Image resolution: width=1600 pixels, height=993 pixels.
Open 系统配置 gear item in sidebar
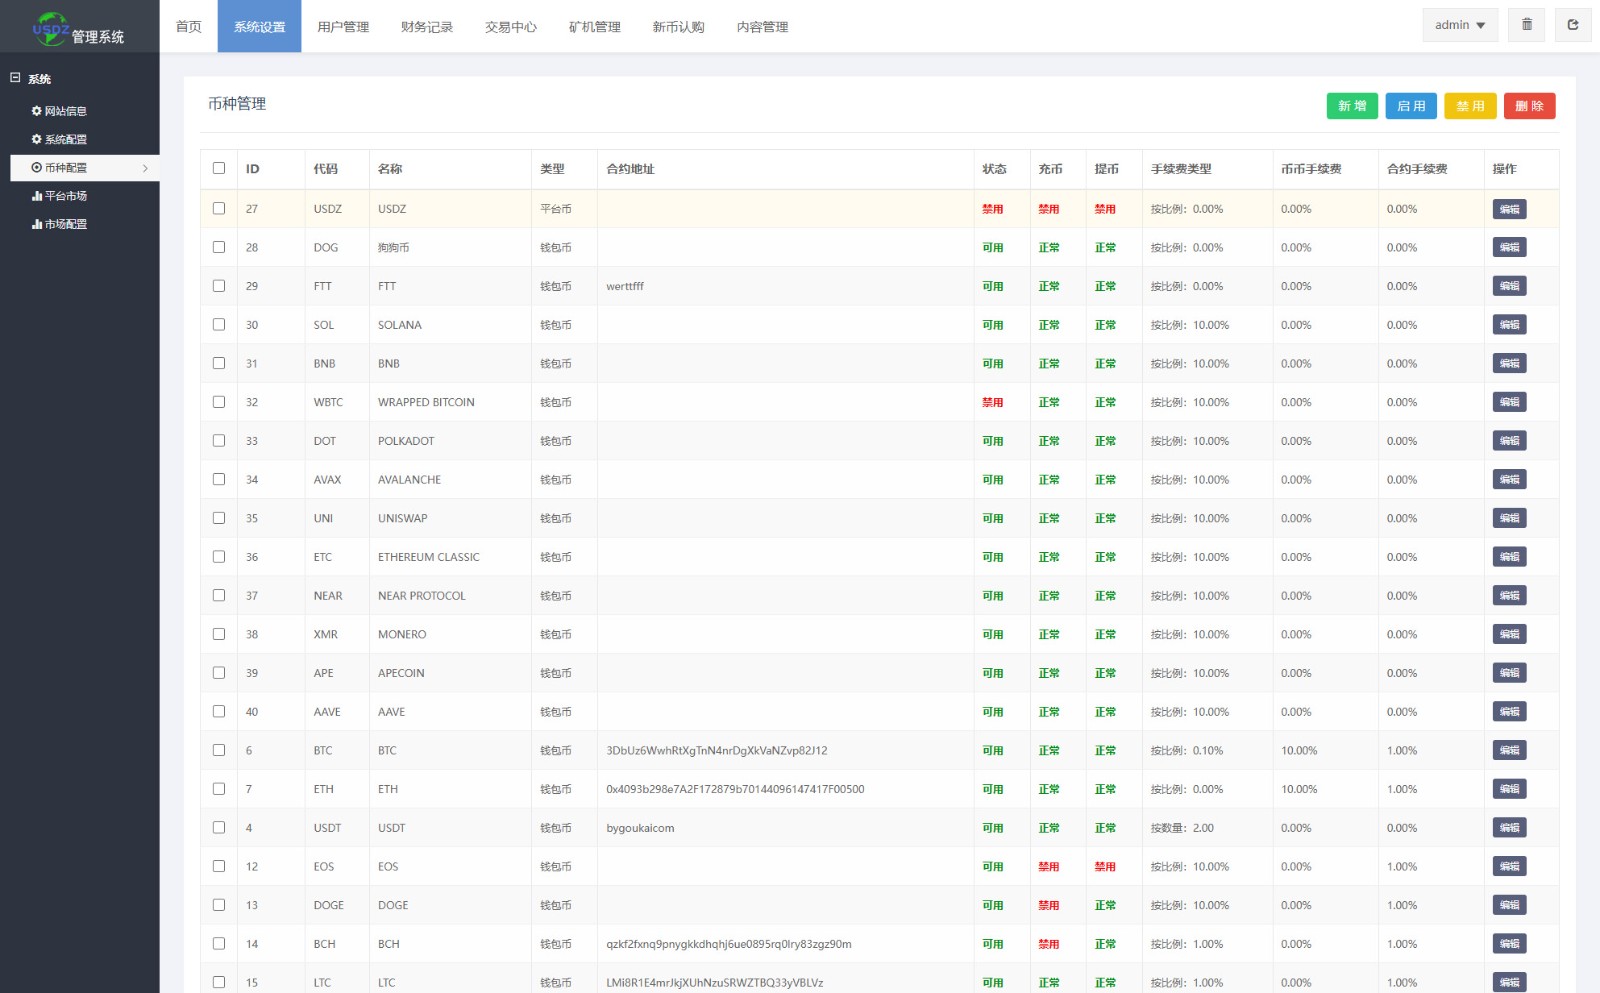[x=65, y=139]
